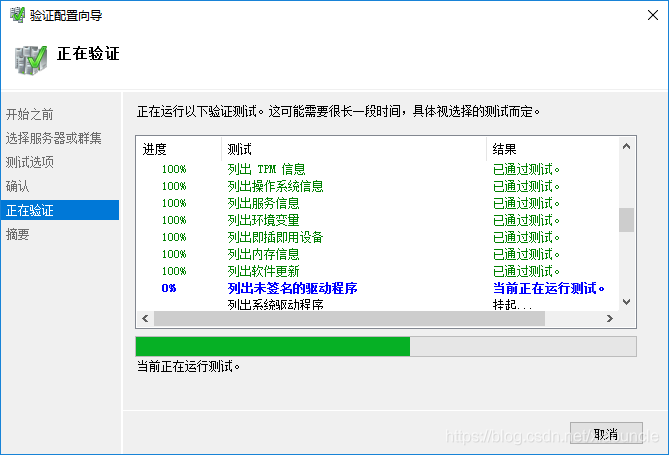Select the 列出系统驱动程序 row

(378, 304)
